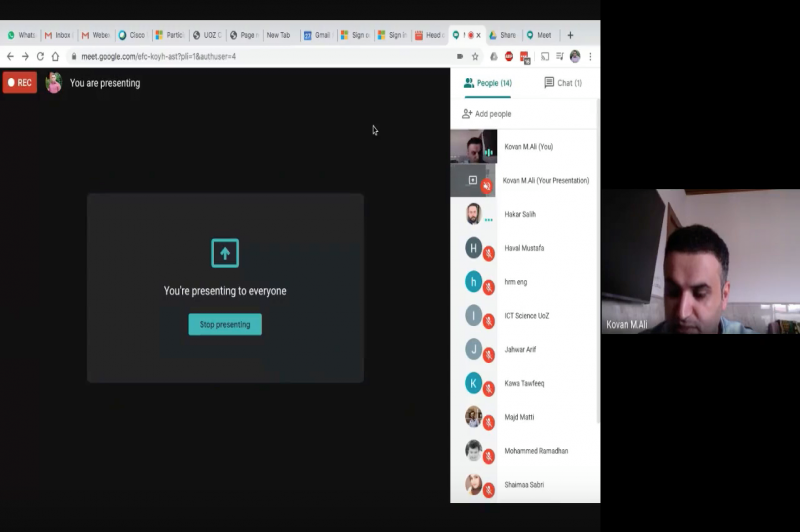Click the muted audio icon on Your Presentation
Screen dimensions: 800x532
[x=487, y=185]
